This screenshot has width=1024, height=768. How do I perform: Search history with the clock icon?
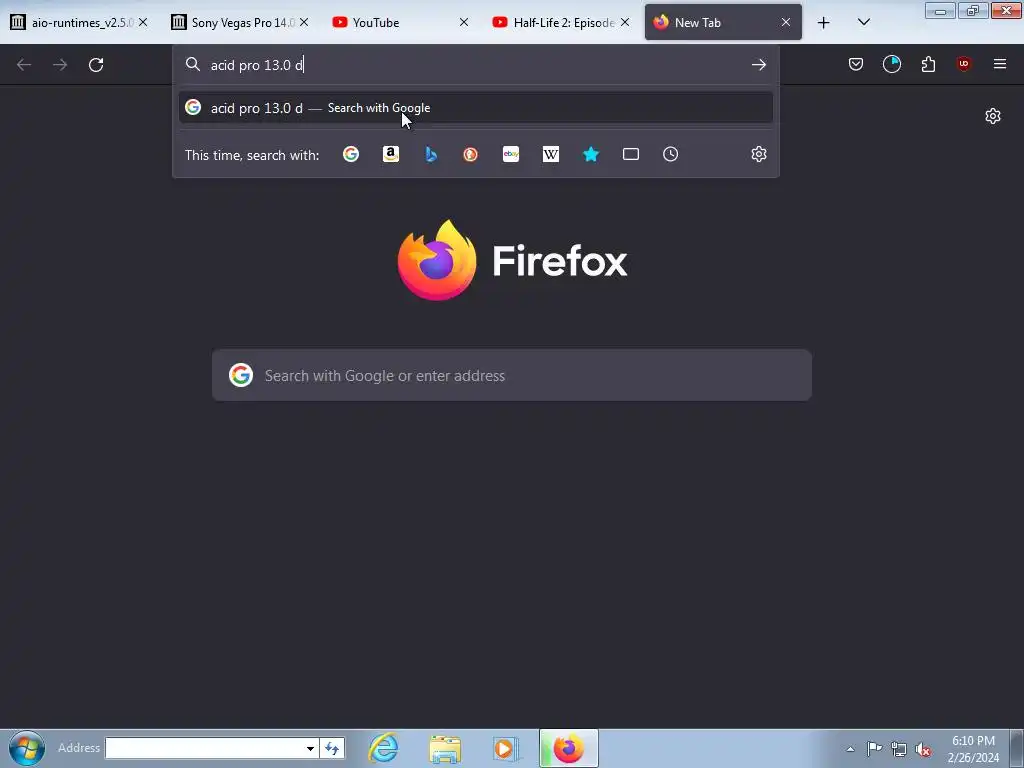pyautogui.click(x=671, y=154)
